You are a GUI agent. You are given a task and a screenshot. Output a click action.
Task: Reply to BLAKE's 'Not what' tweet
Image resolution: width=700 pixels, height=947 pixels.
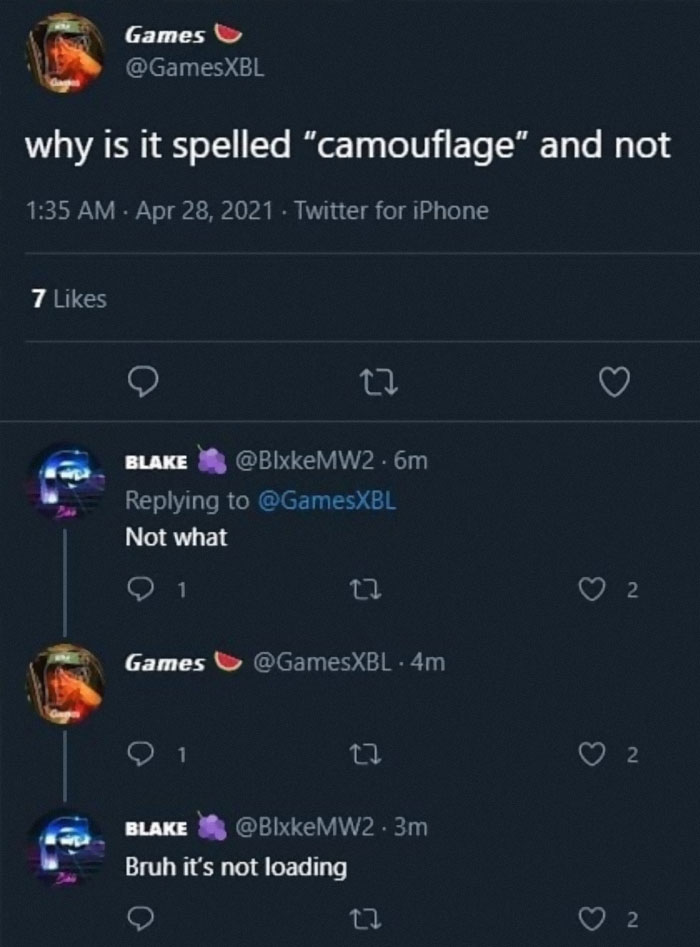143,588
